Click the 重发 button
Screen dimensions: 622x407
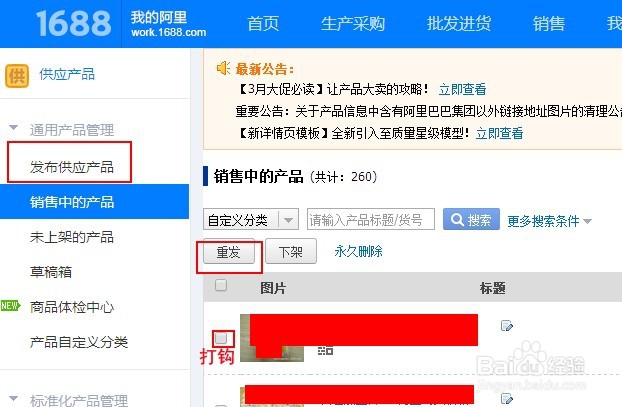[229, 251]
